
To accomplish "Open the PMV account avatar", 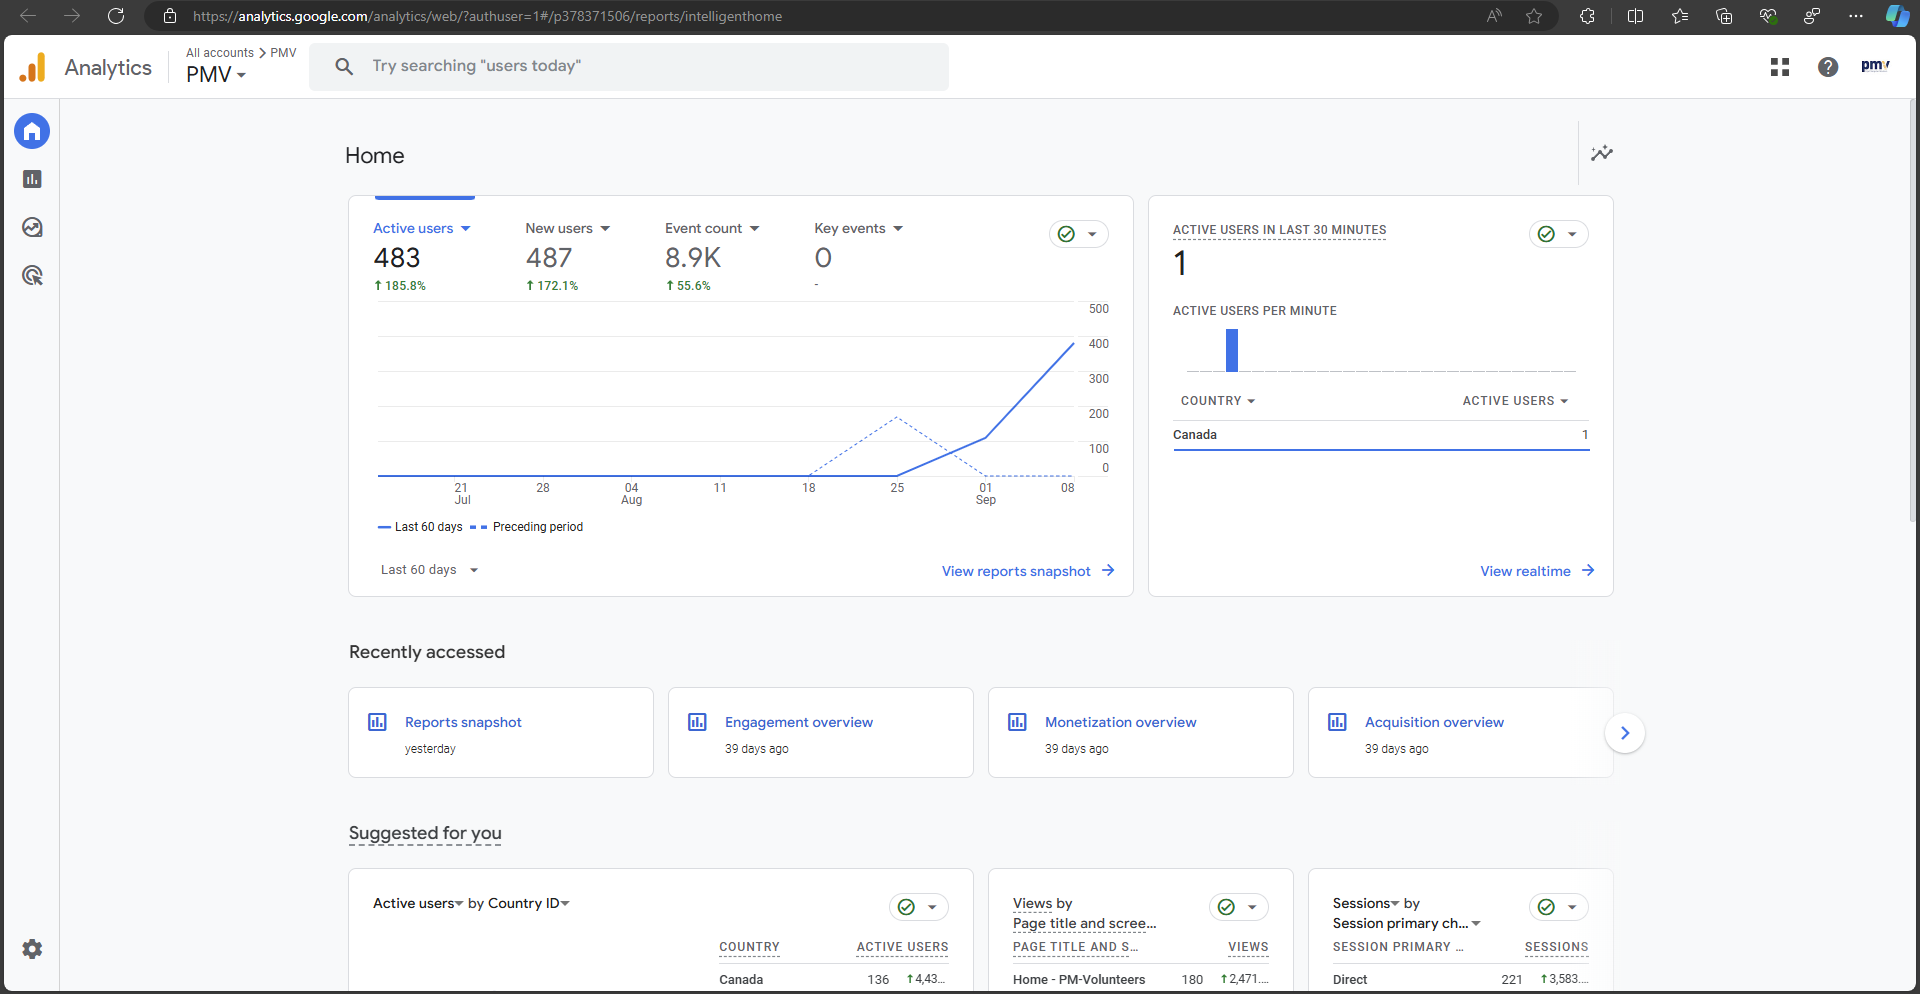I will pos(1875,66).
